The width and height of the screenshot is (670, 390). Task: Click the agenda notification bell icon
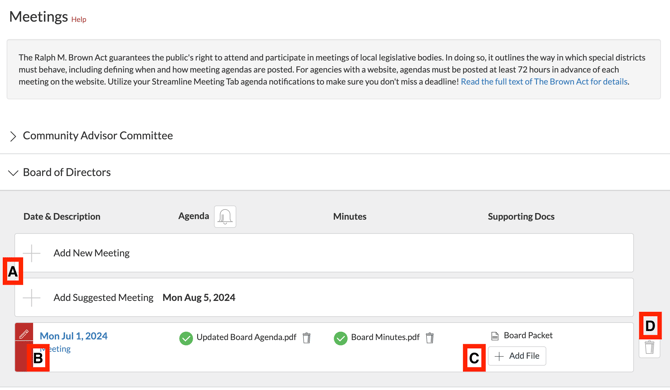click(225, 217)
